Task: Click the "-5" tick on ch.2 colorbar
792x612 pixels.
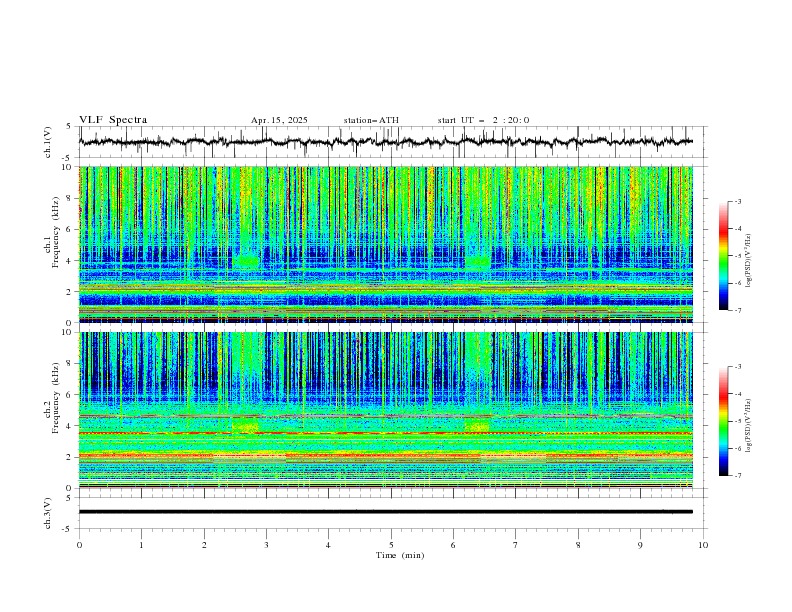Action: pos(738,421)
